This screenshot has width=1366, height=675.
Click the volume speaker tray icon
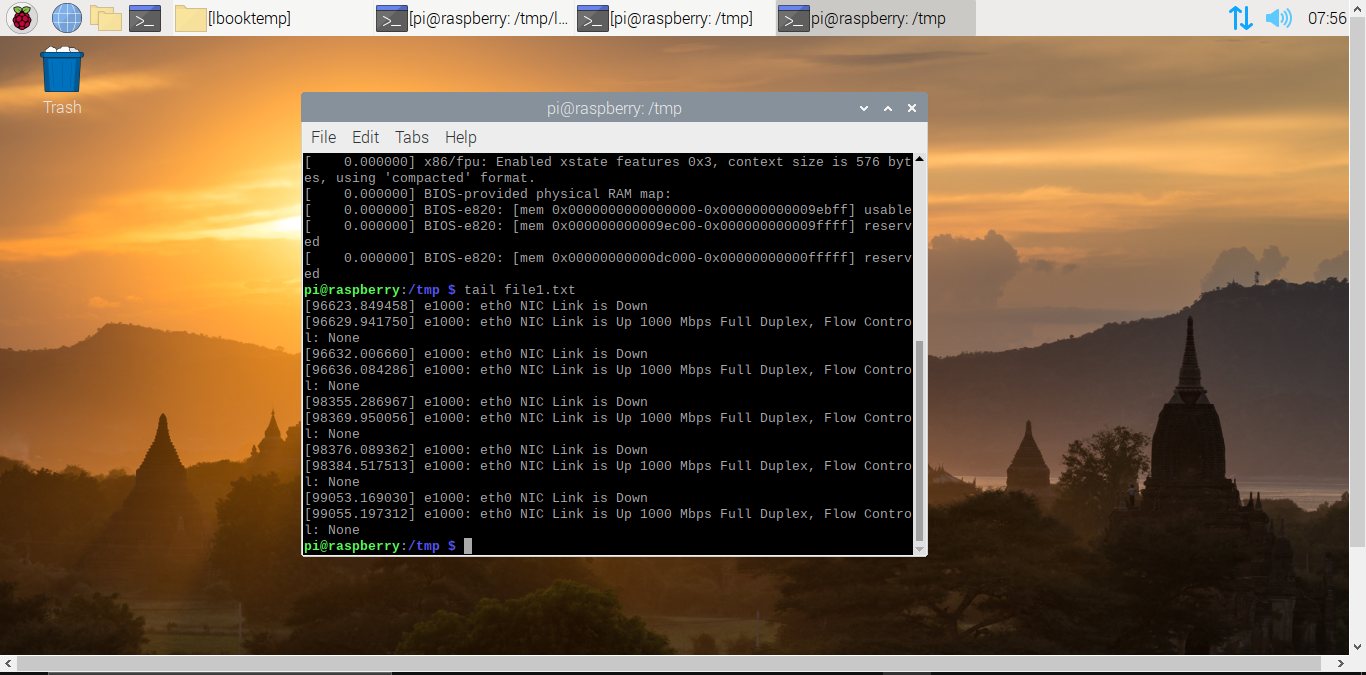click(x=1278, y=18)
